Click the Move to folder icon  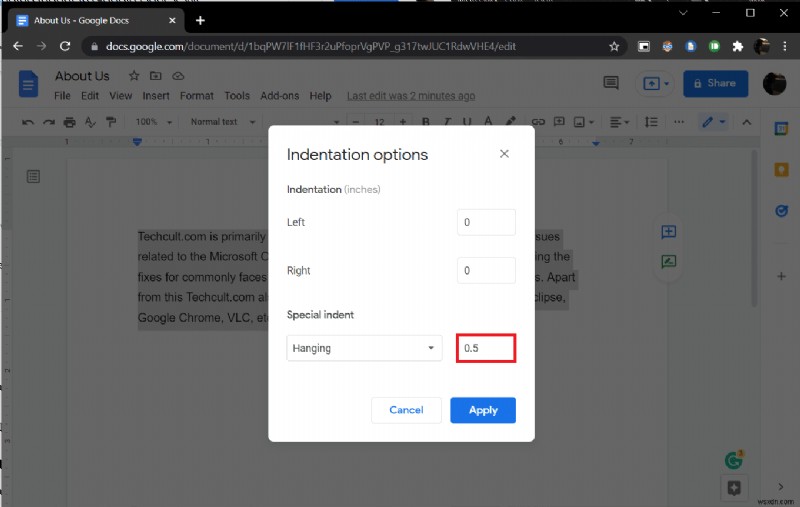coord(156,76)
